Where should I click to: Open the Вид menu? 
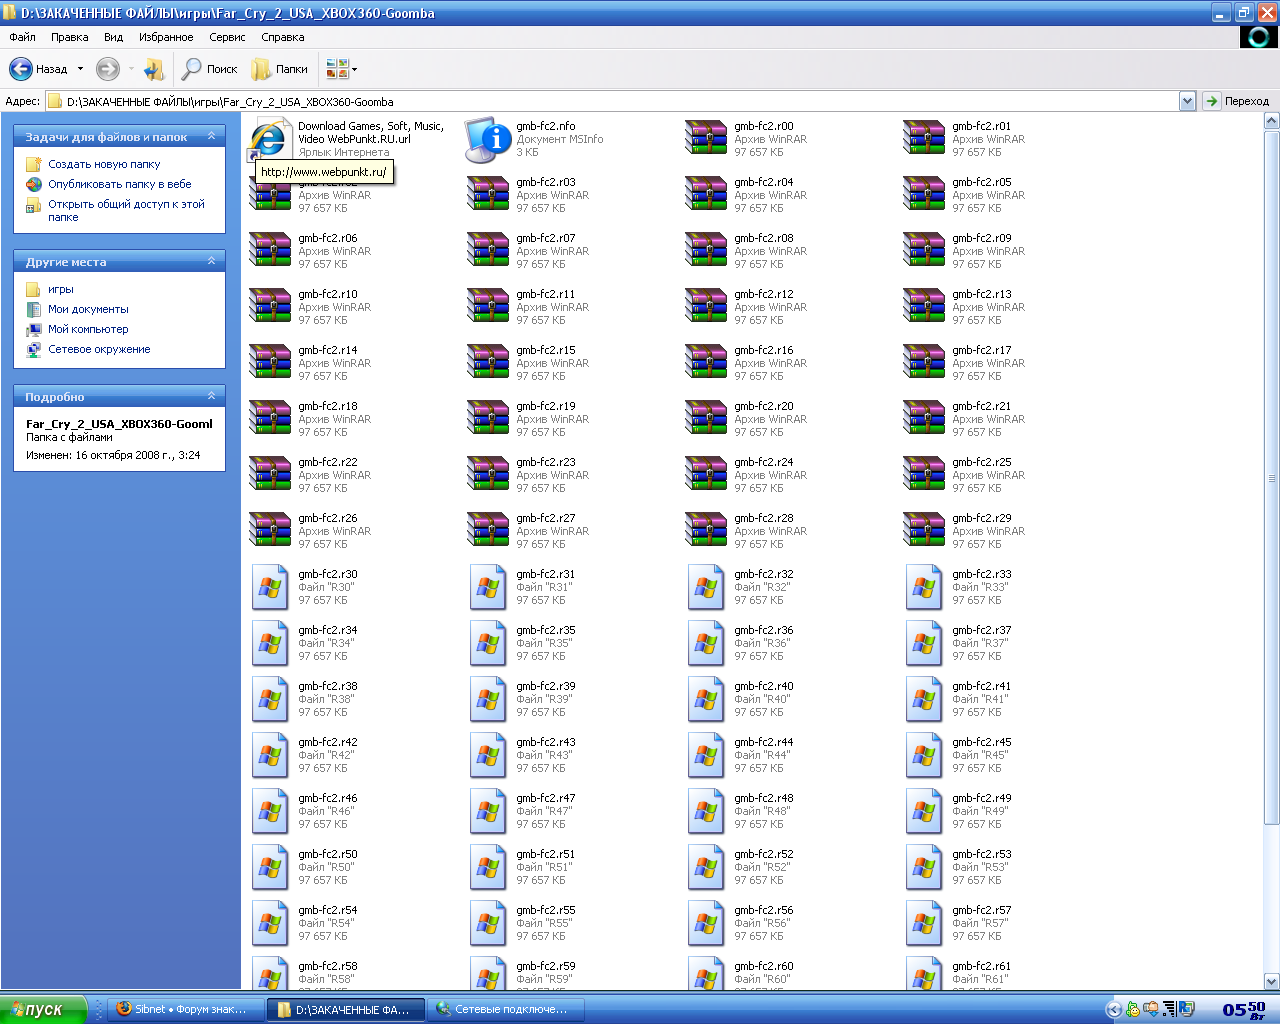coord(114,37)
